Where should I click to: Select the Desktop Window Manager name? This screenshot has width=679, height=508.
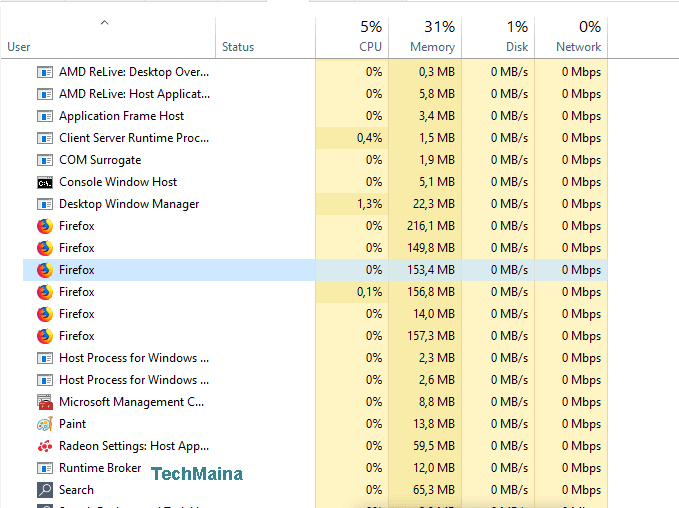[x=129, y=204]
